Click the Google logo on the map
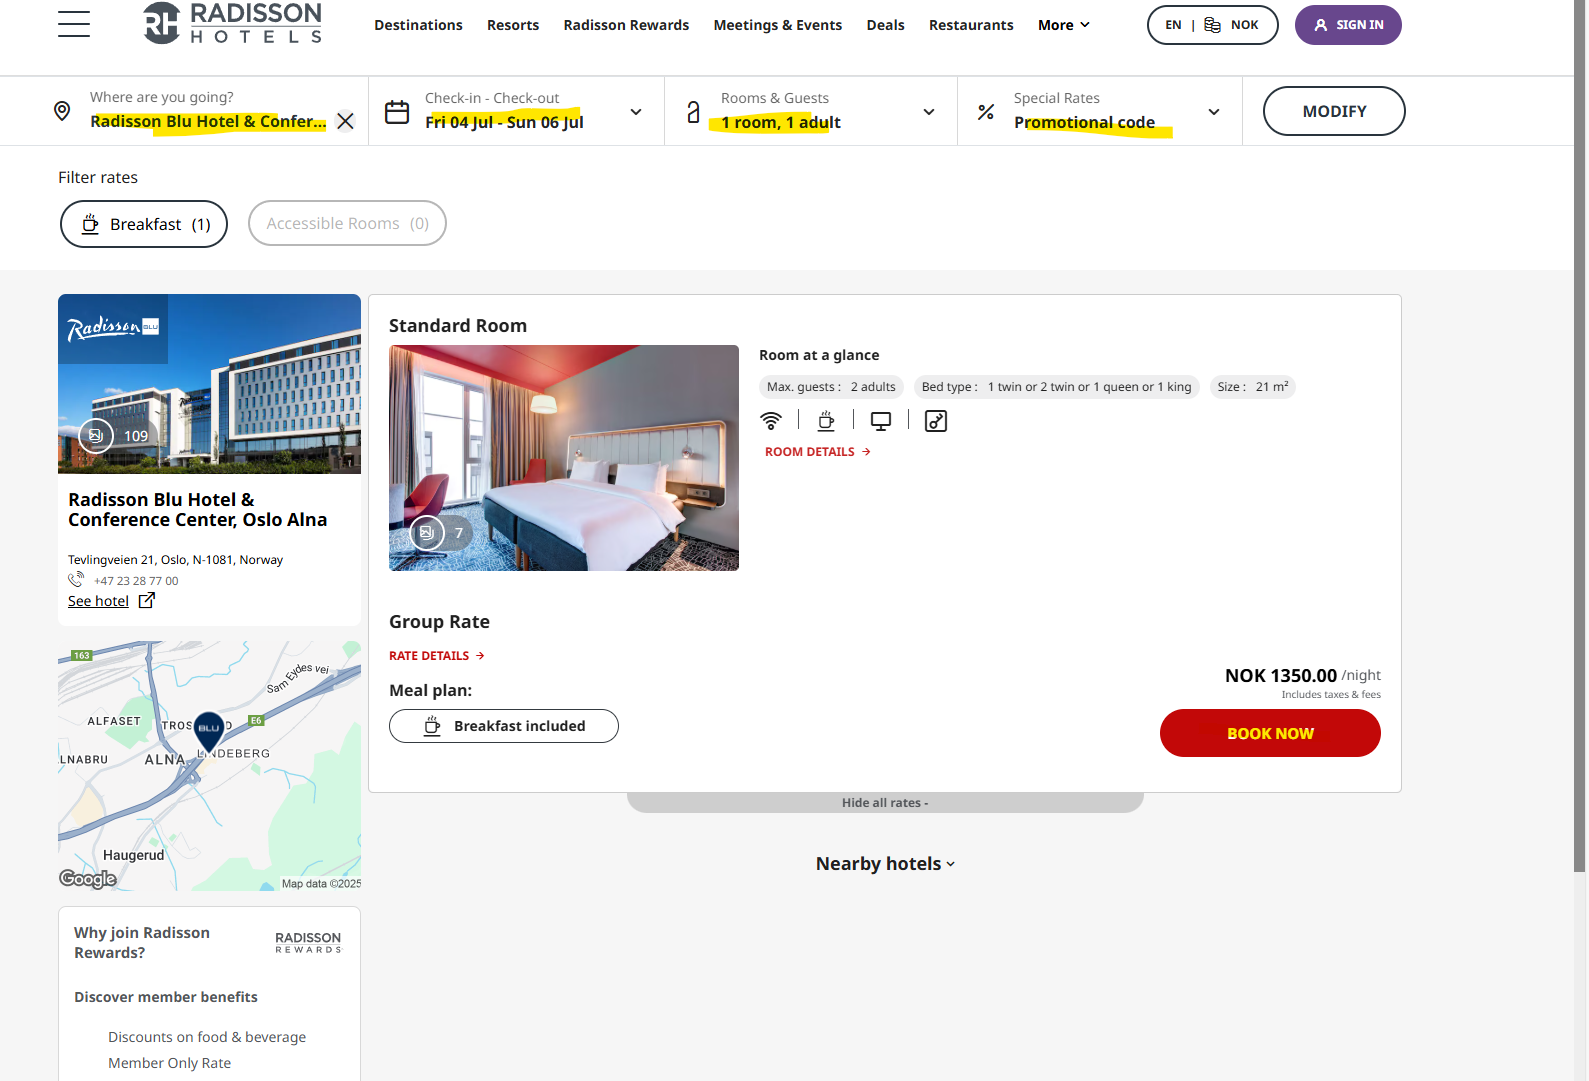Image resolution: width=1589 pixels, height=1081 pixels. pyautogui.click(x=88, y=878)
